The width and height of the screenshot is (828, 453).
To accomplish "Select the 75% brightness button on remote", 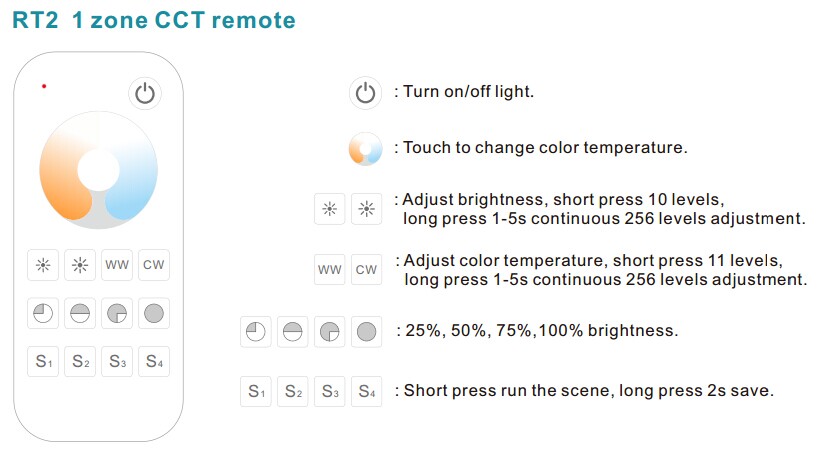I will pos(117,314).
